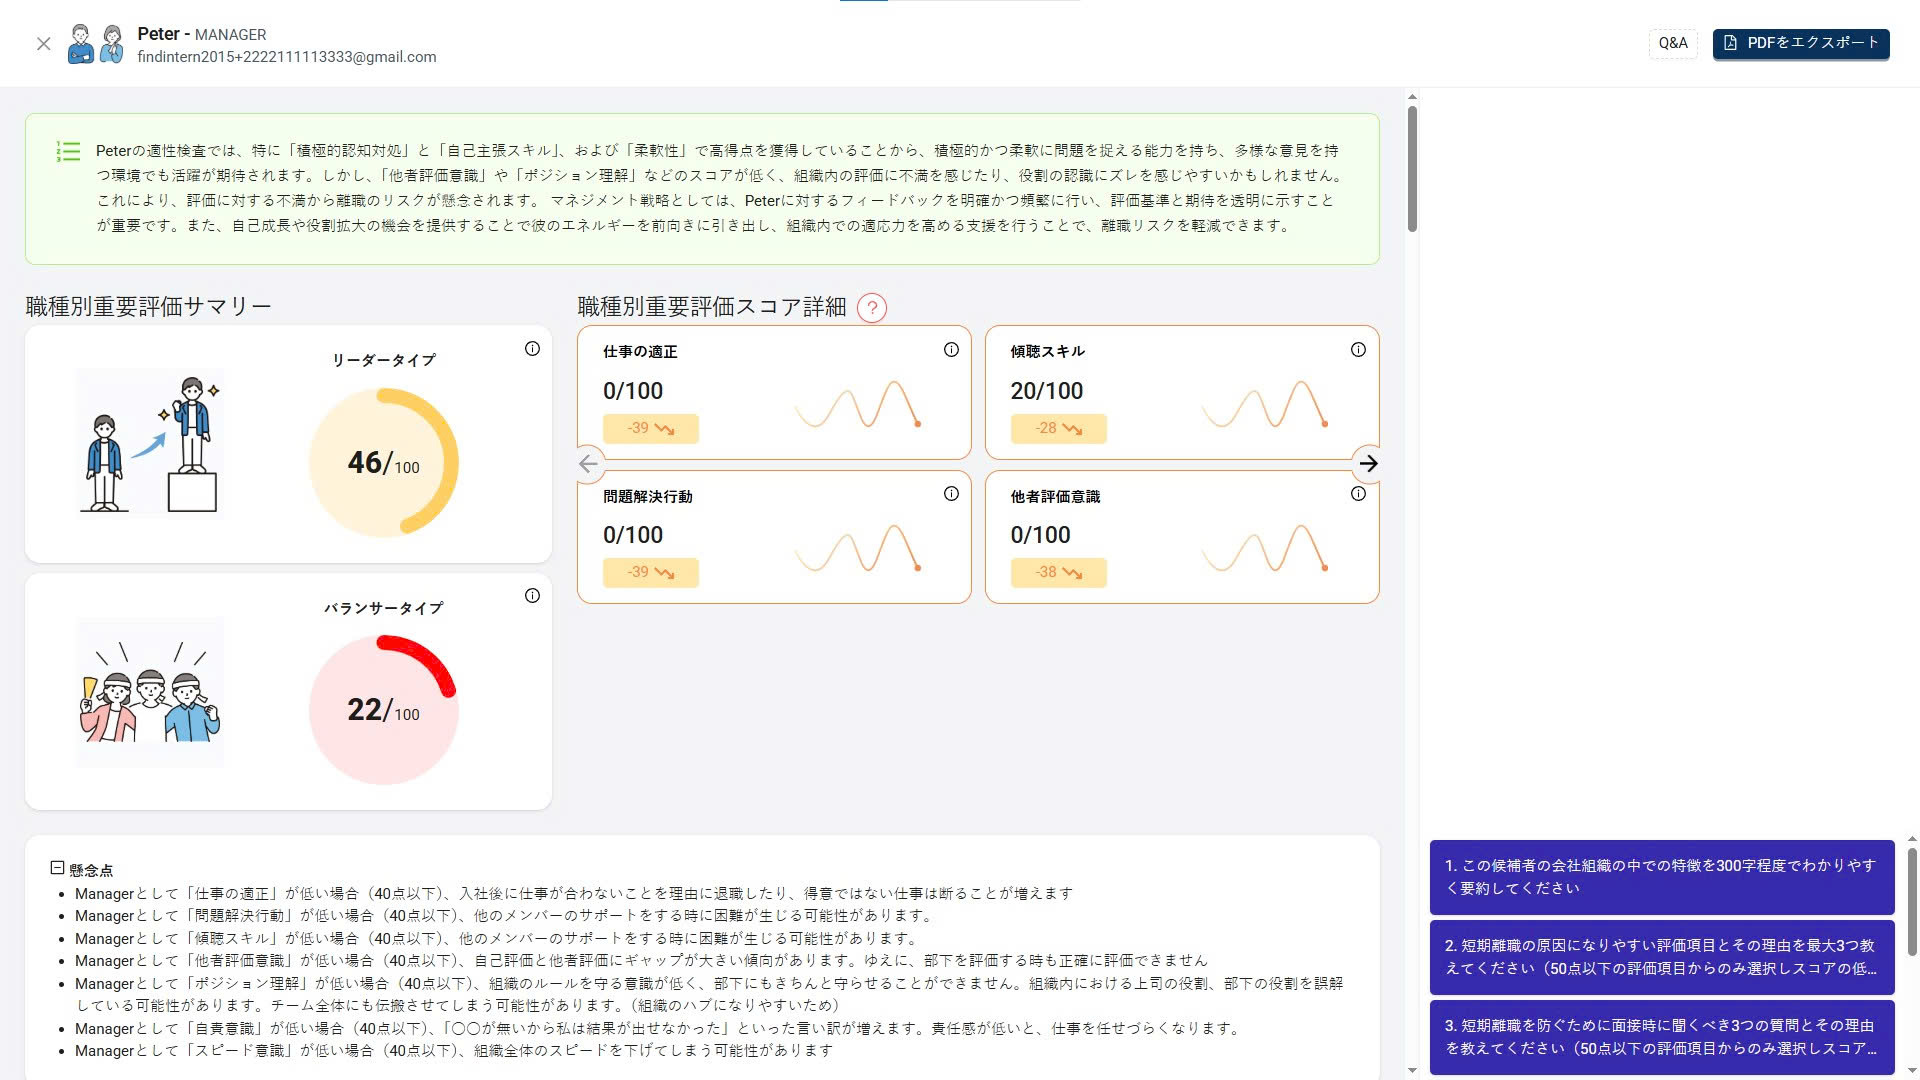
Task: Click the info icon on 問題解決行動 card
Action: point(950,493)
